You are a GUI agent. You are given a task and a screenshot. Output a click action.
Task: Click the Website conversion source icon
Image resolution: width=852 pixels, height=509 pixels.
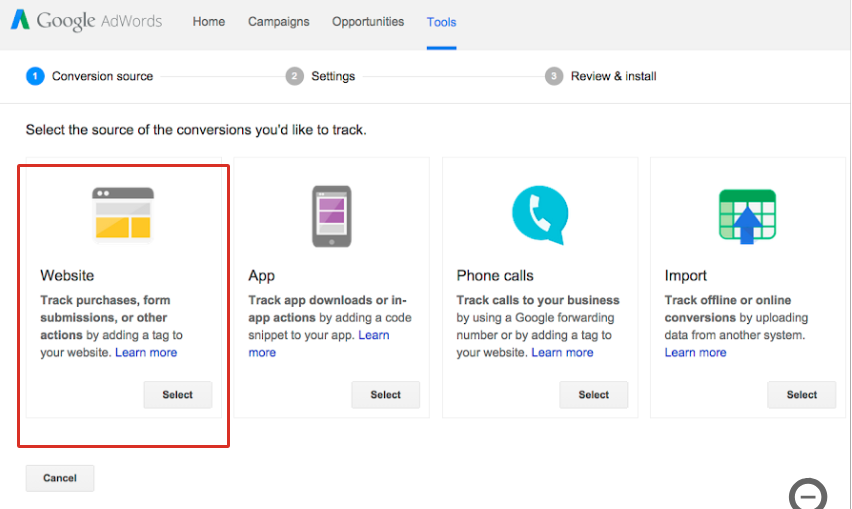[x=123, y=213]
